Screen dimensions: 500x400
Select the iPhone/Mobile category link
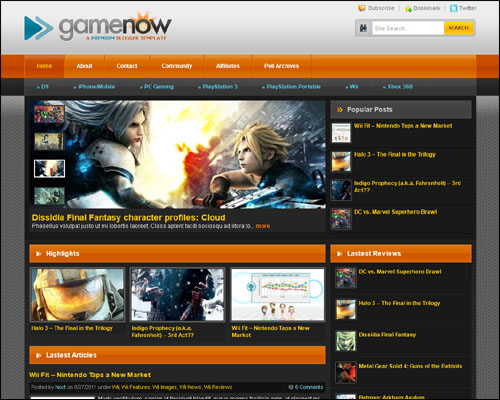click(94, 87)
